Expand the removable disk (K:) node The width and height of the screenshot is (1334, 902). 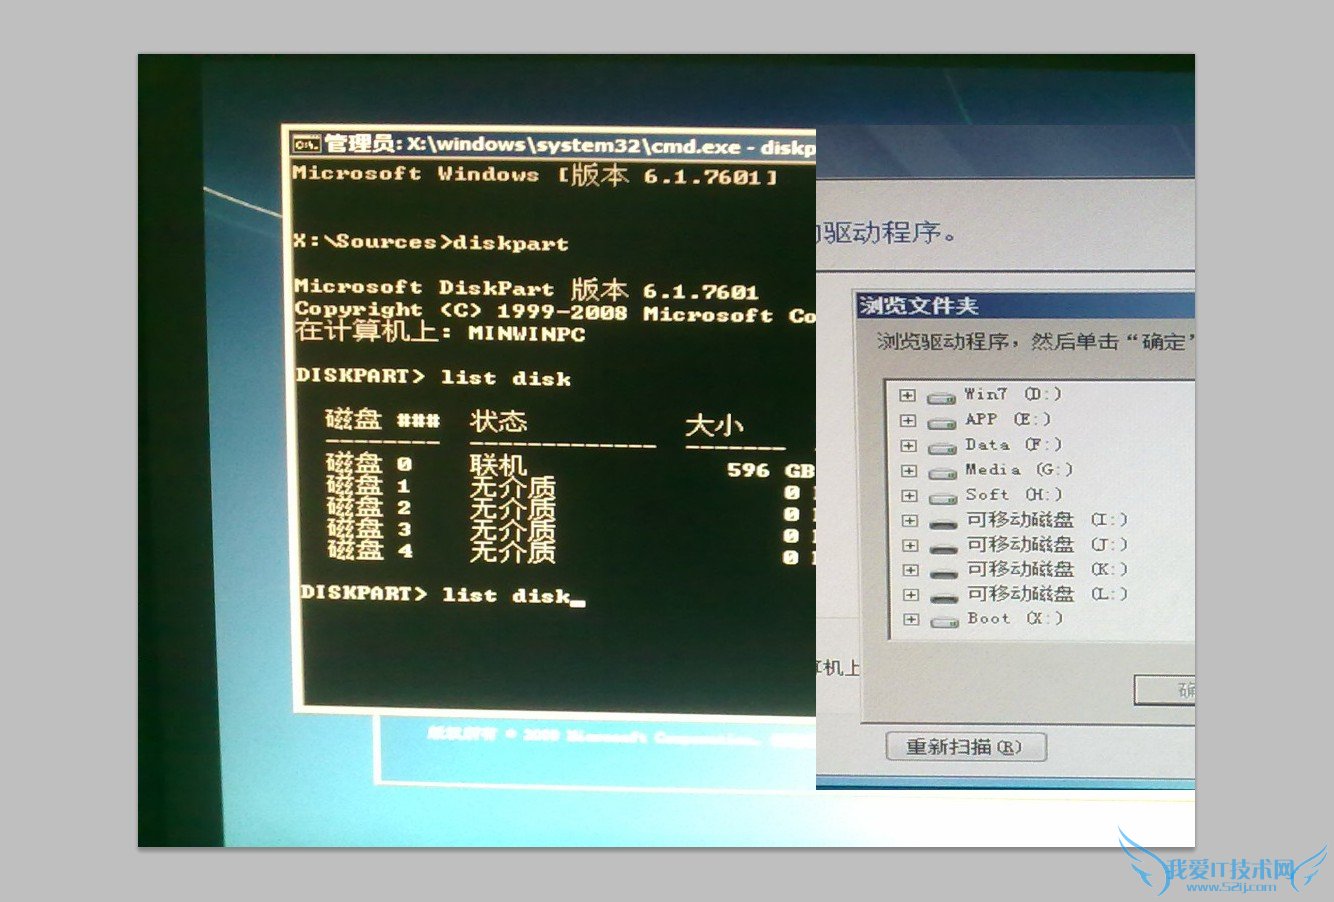coord(908,571)
